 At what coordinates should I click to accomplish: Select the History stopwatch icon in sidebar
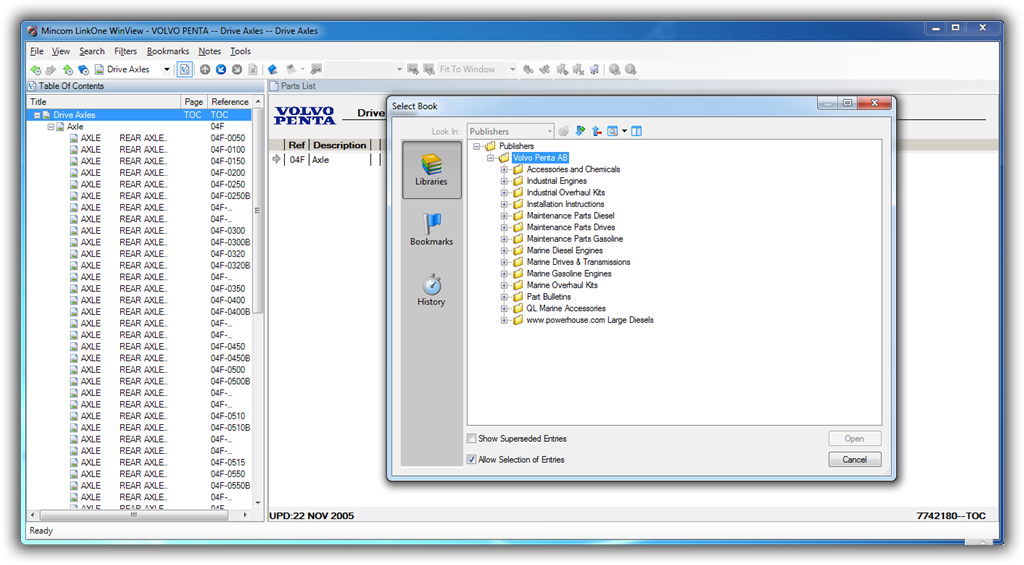point(431,284)
